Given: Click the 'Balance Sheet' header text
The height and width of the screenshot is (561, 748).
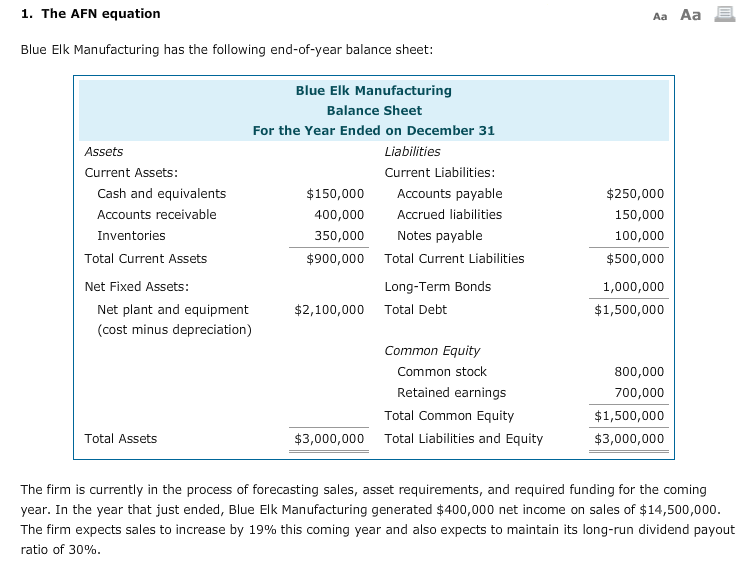Looking at the screenshot, I should click(374, 111).
